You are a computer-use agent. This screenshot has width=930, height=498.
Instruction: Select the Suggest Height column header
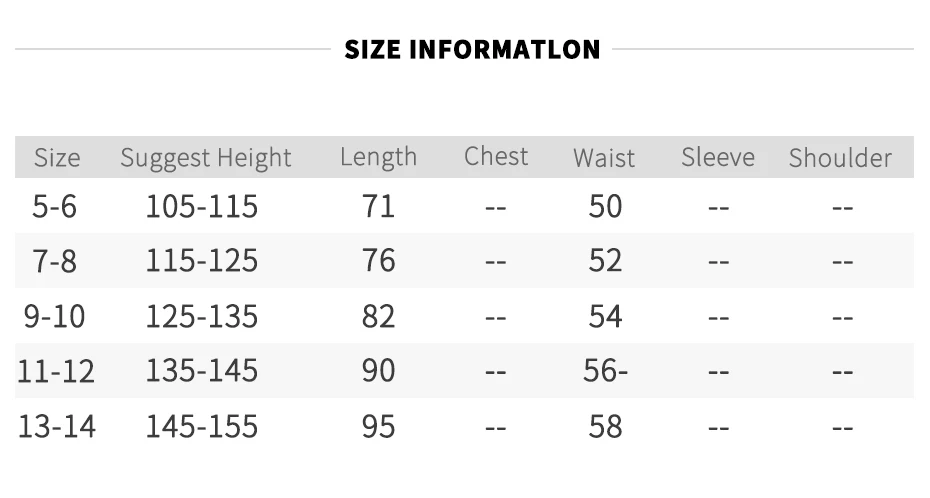tap(206, 158)
